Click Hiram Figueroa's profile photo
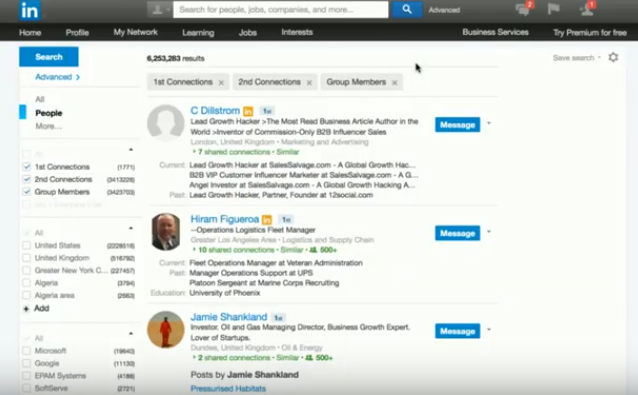Image resolution: width=638 pixels, height=395 pixels. [x=166, y=231]
